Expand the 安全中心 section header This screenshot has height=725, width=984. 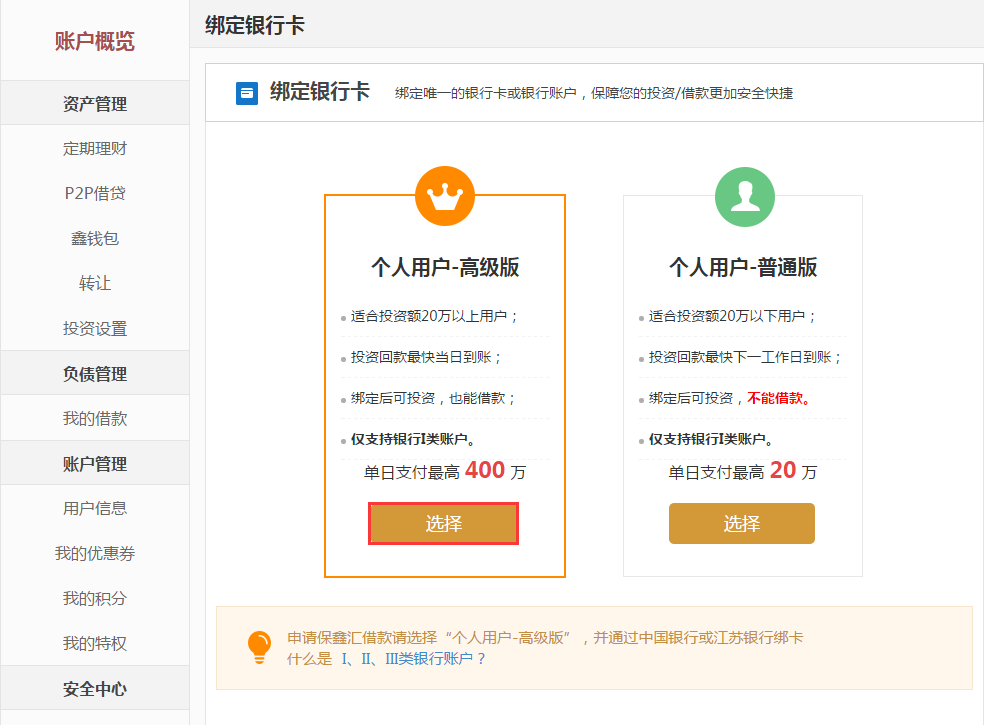95,688
